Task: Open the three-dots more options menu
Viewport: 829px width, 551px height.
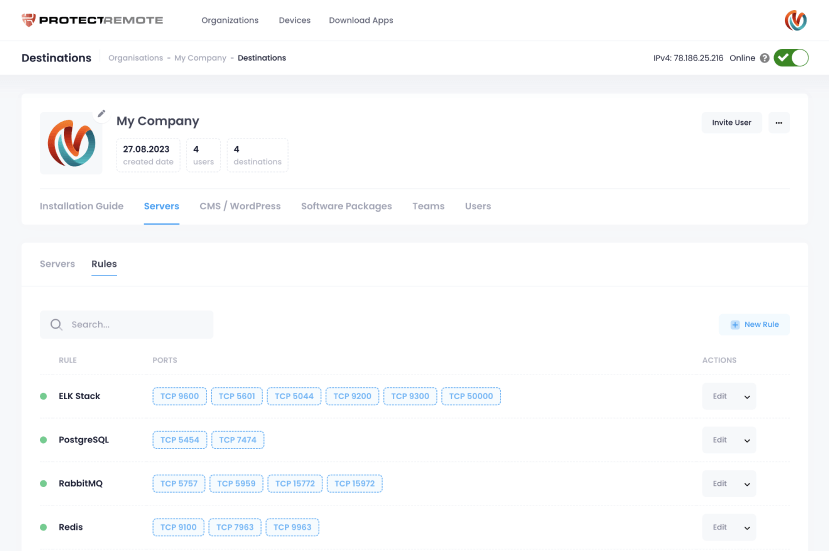Action: pyautogui.click(x=779, y=123)
